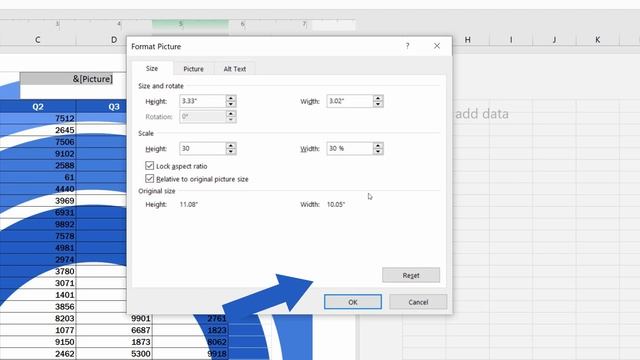
Task: Select cell with value 2645
Action: [x=38, y=130]
